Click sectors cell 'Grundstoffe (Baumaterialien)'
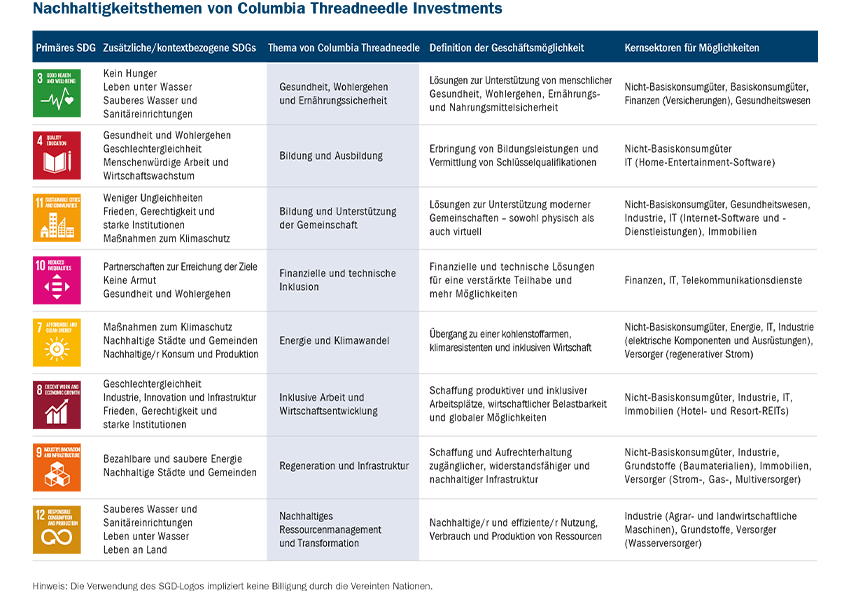850x600 pixels. 689,466
